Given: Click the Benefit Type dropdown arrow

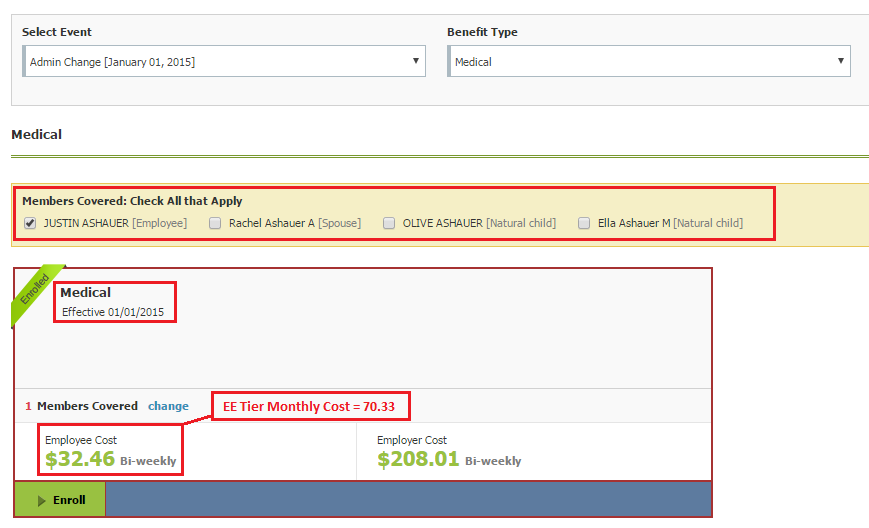Looking at the screenshot, I should (841, 61).
